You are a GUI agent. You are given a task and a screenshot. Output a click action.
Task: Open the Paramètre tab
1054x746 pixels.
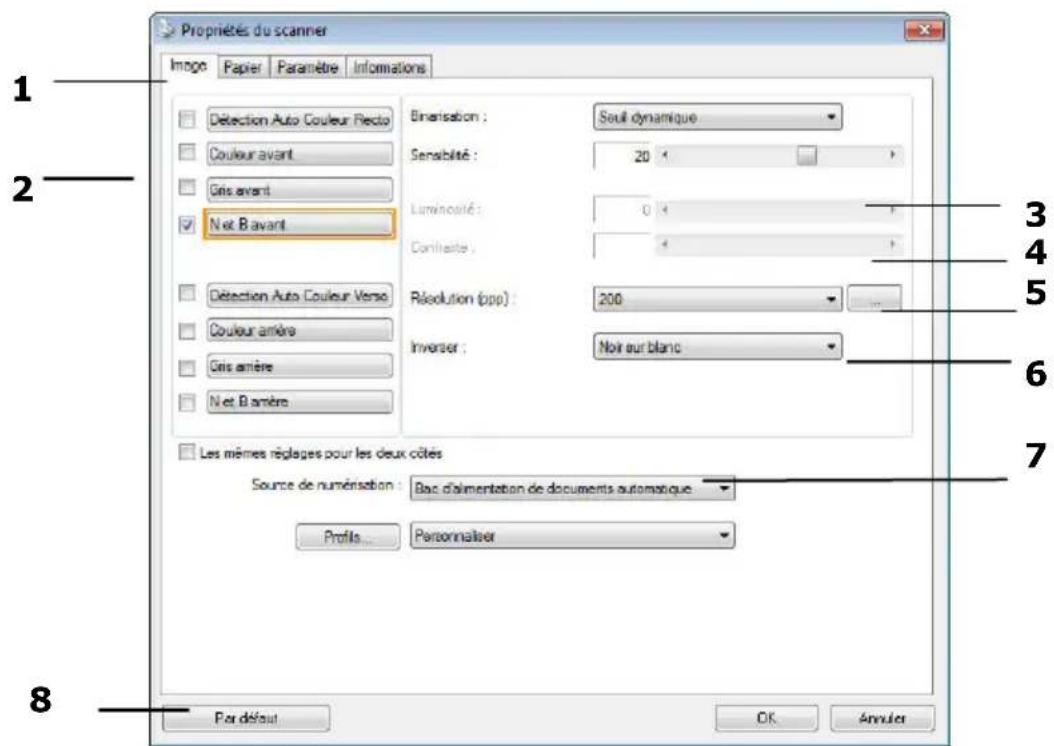307,67
